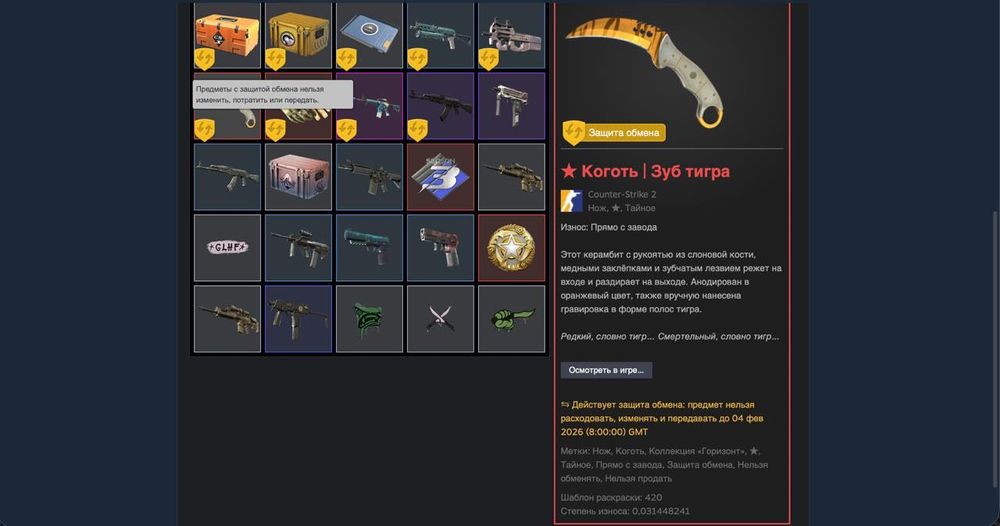Screen dimensions: 1000x526
Task: Select the orange weapon case item
Action: click(x=228, y=35)
